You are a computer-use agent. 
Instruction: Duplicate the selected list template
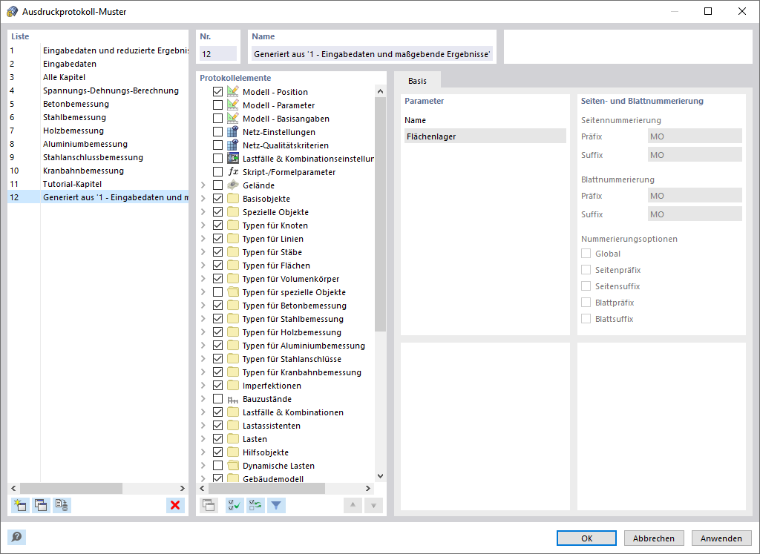coord(41,505)
